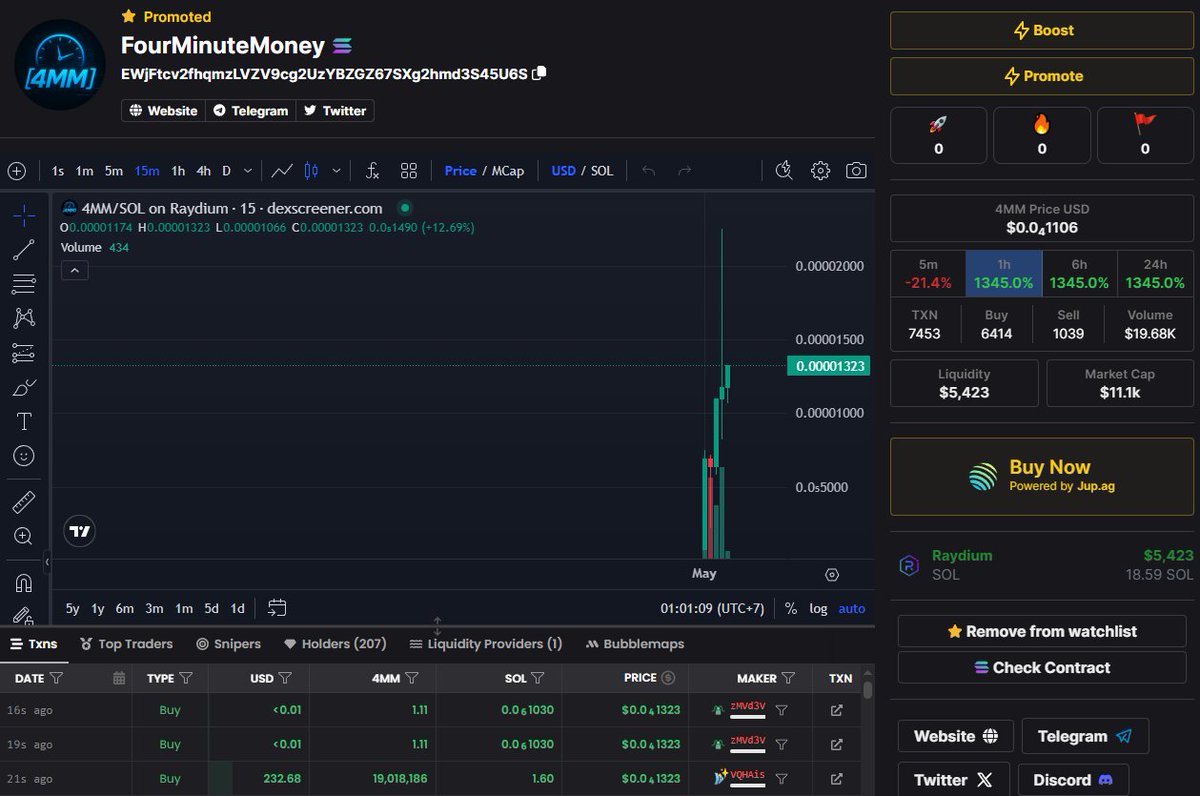The image size is (1200, 796).
Task: Click Remove from watchlist
Action: [1042, 631]
